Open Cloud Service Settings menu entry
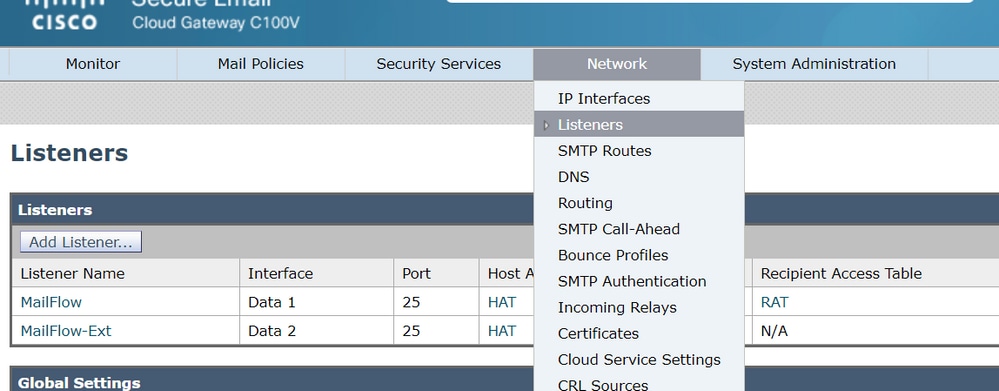The width and height of the screenshot is (999, 391). click(x=639, y=360)
